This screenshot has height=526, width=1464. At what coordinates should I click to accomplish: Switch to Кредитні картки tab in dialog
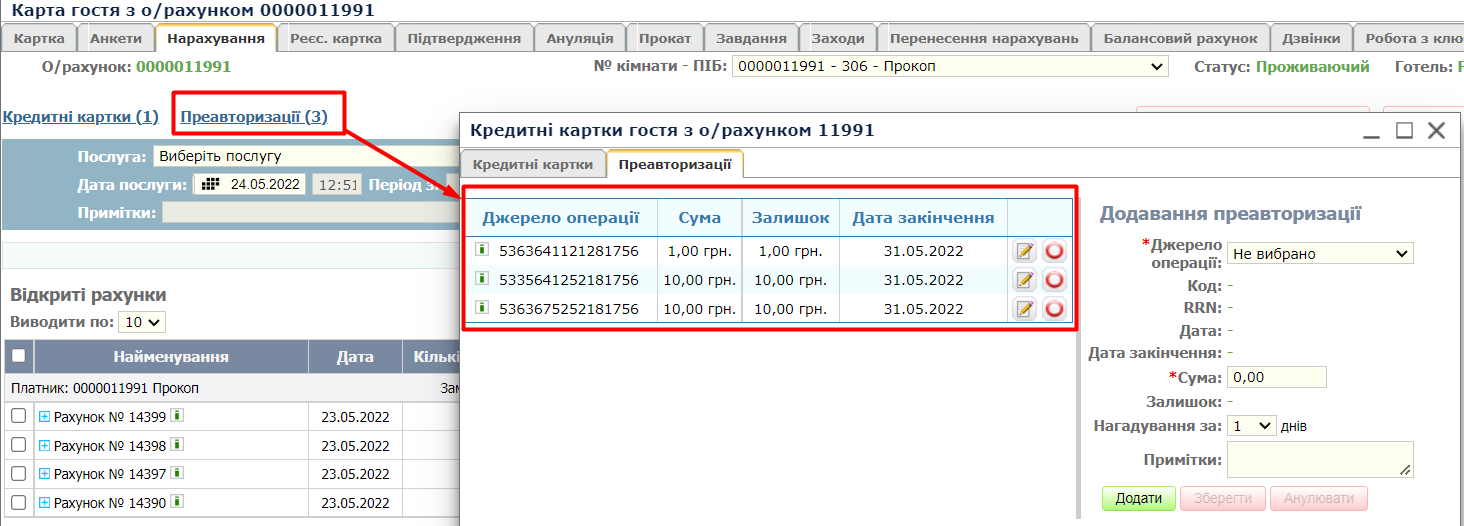[532, 164]
